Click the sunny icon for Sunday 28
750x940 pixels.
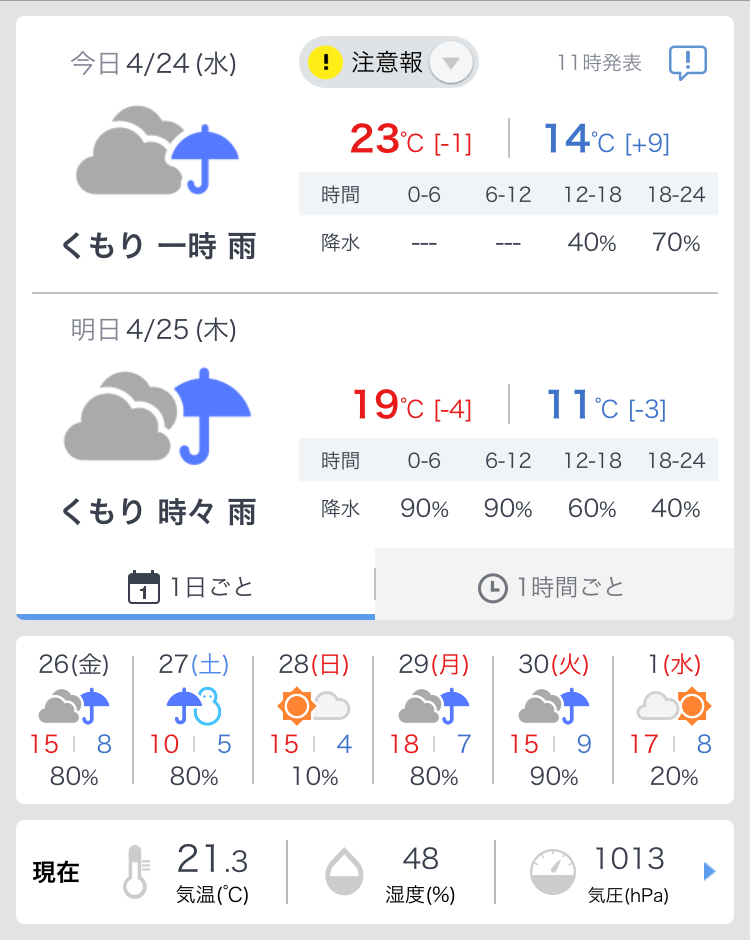[296, 708]
